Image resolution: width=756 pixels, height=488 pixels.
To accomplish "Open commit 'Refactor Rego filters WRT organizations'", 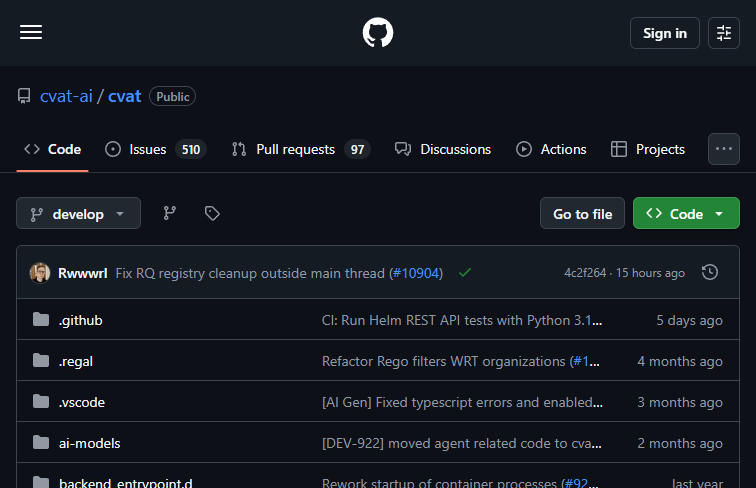I will tap(444, 361).
